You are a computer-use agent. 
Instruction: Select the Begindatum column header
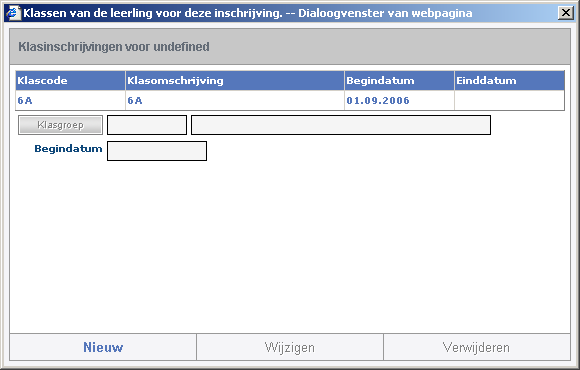[399, 81]
